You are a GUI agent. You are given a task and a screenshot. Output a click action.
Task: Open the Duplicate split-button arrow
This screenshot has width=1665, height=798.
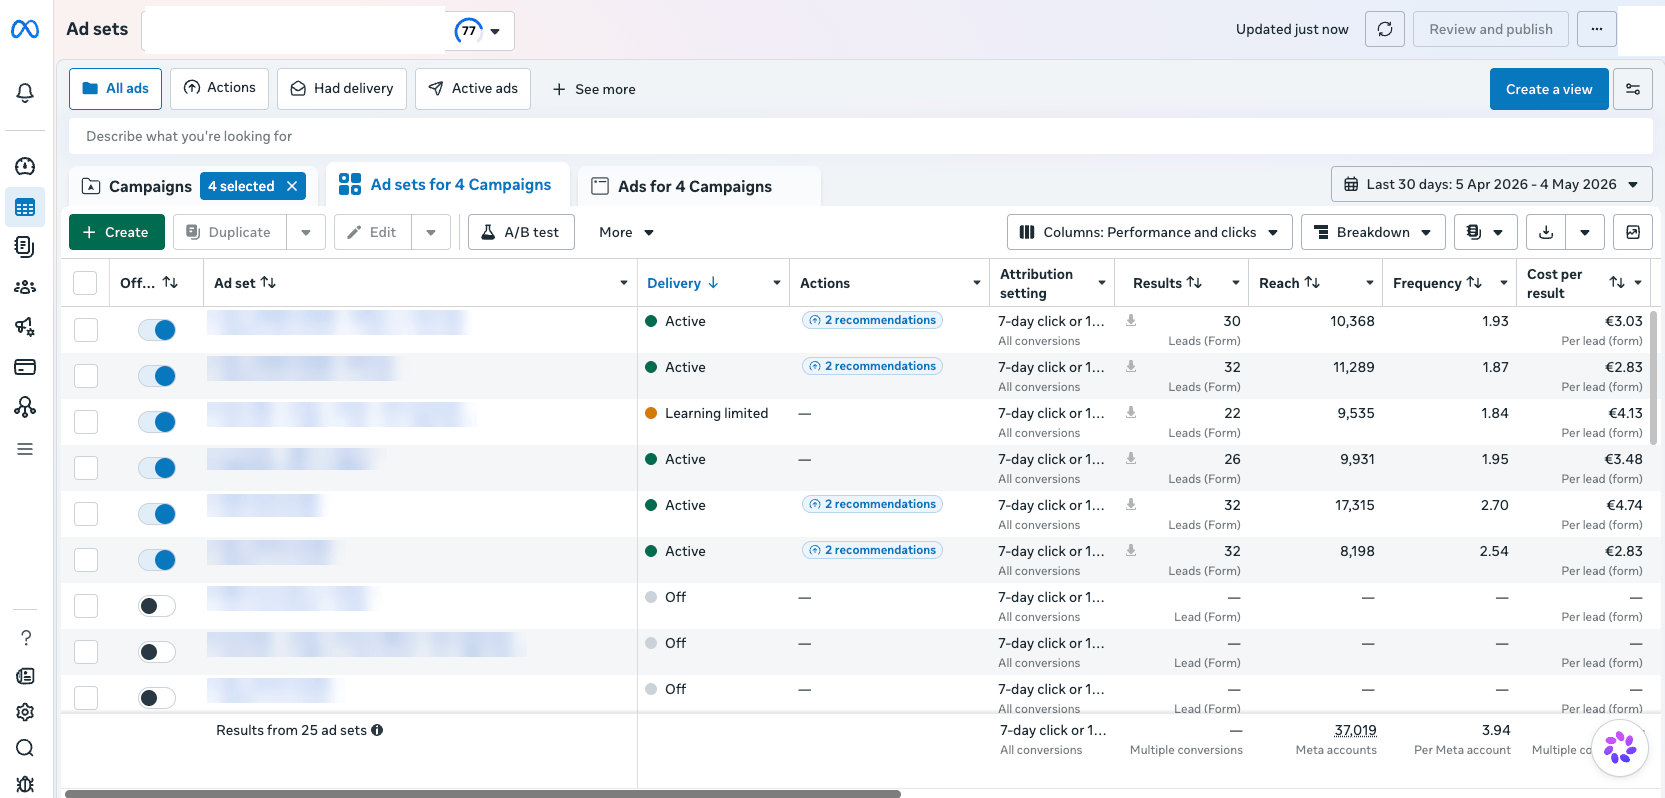(306, 232)
